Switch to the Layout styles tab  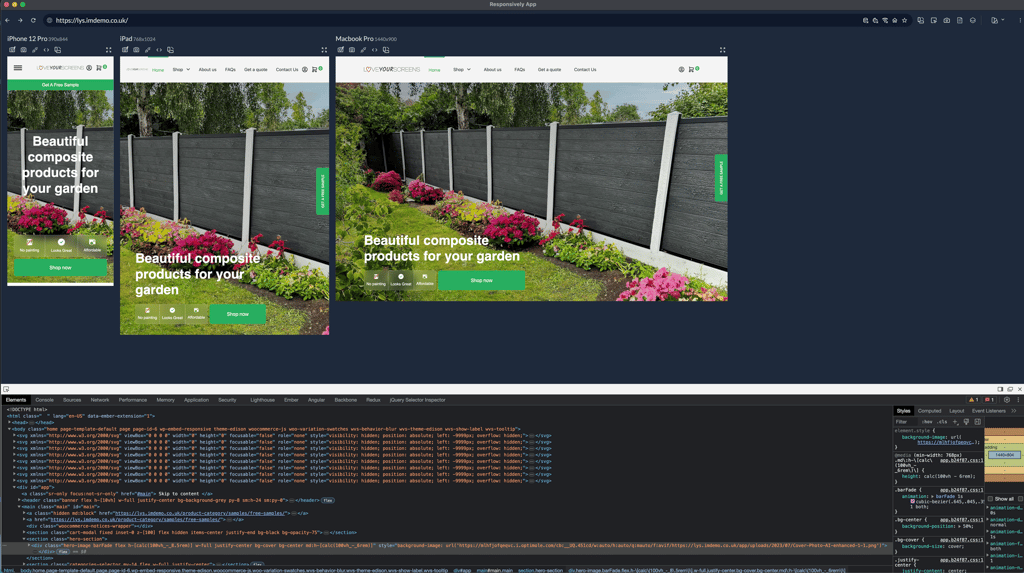(957, 411)
